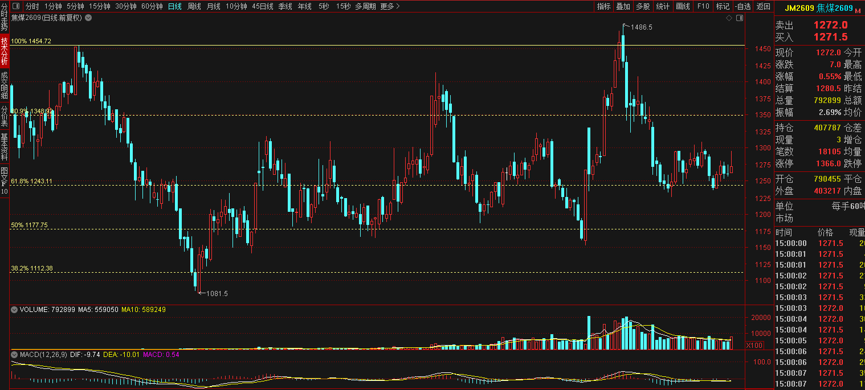Click the 总量 value 792899
865x390 pixels.
(x=826, y=100)
